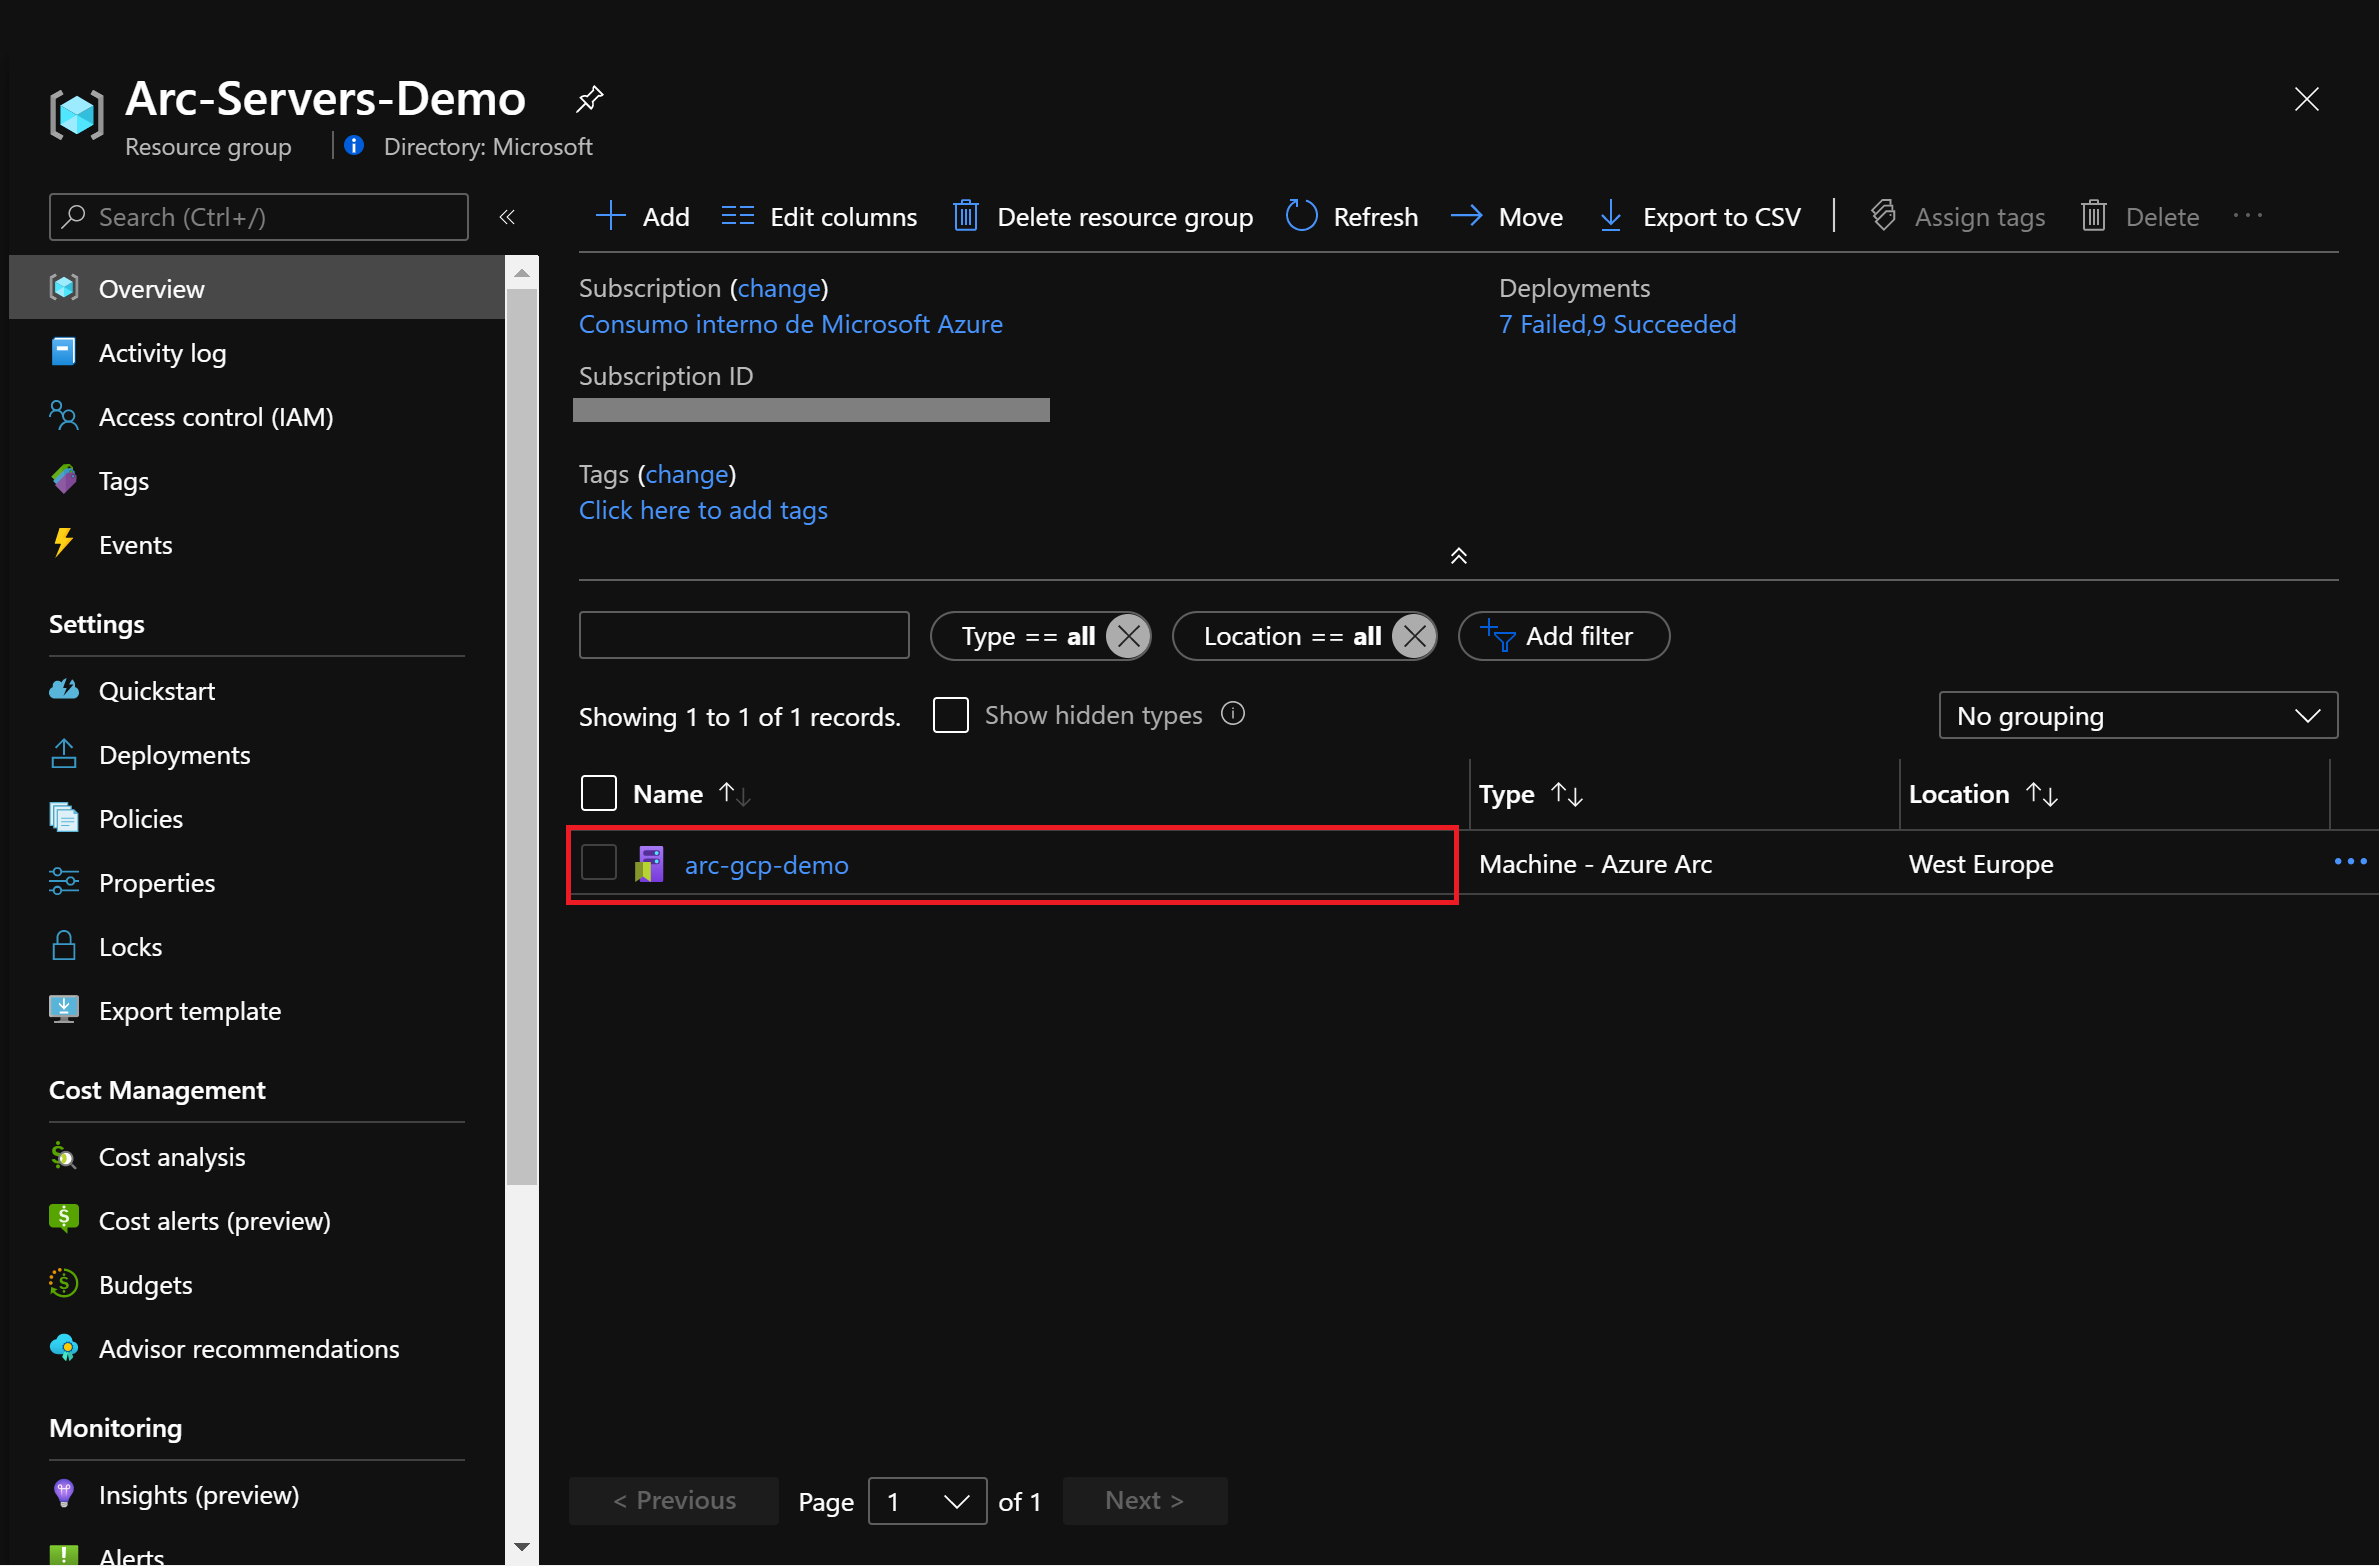
Task: Open the page number dropdown
Action: click(x=927, y=1500)
